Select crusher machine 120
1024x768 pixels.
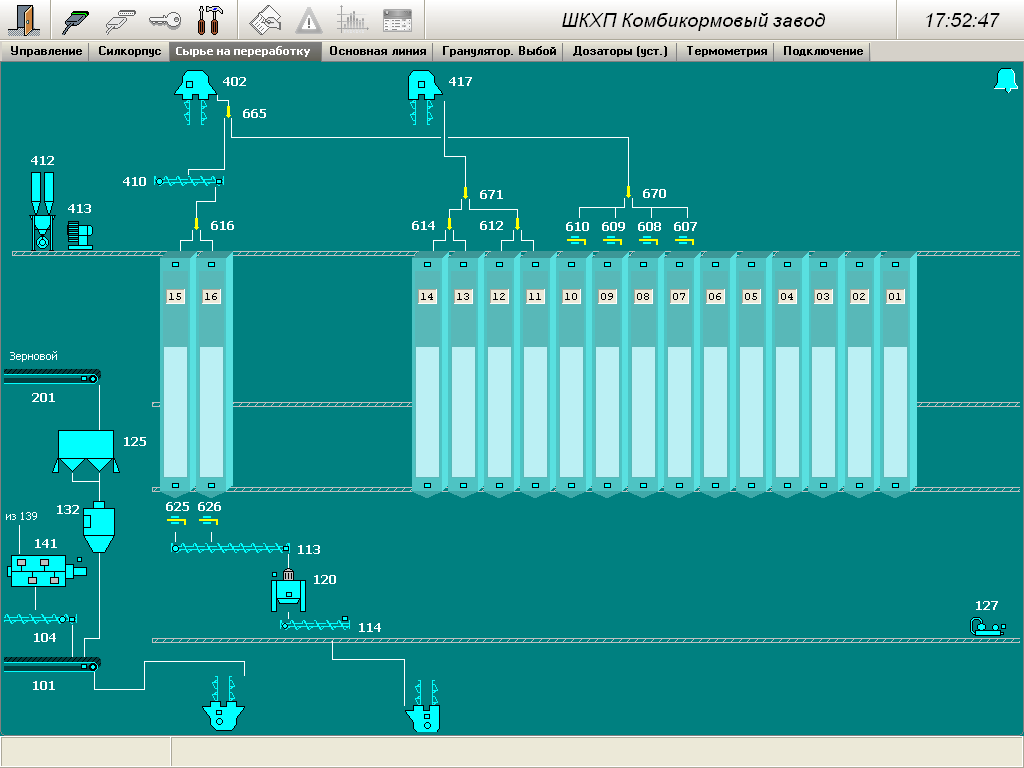(x=289, y=591)
